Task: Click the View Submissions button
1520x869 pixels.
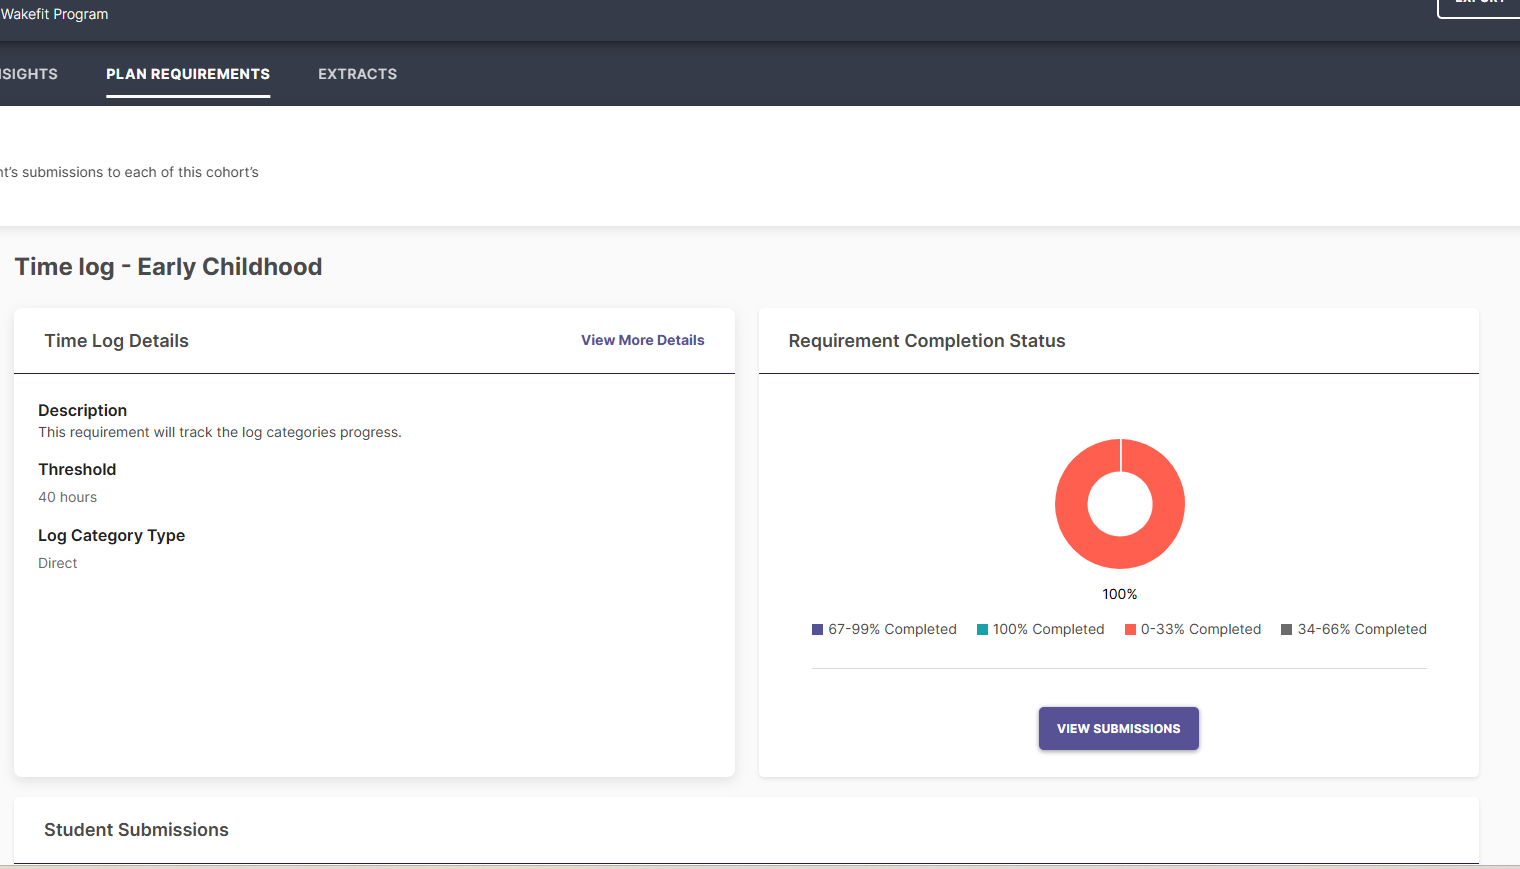Action: click(x=1118, y=728)
